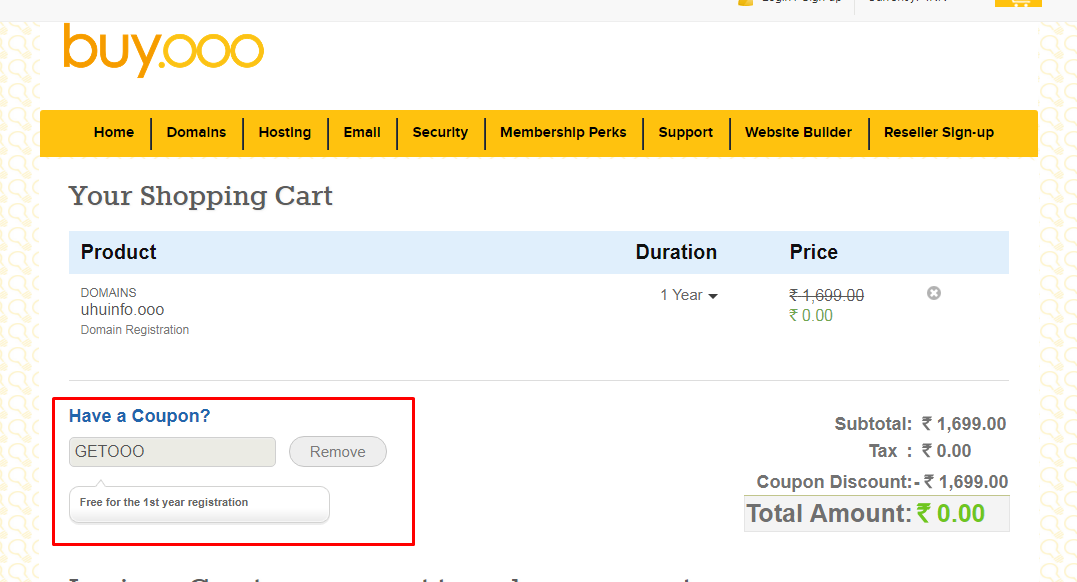Click the Duration column header
The height and width of the screenshot is (582, 1077).
click(x=676, y=252)
